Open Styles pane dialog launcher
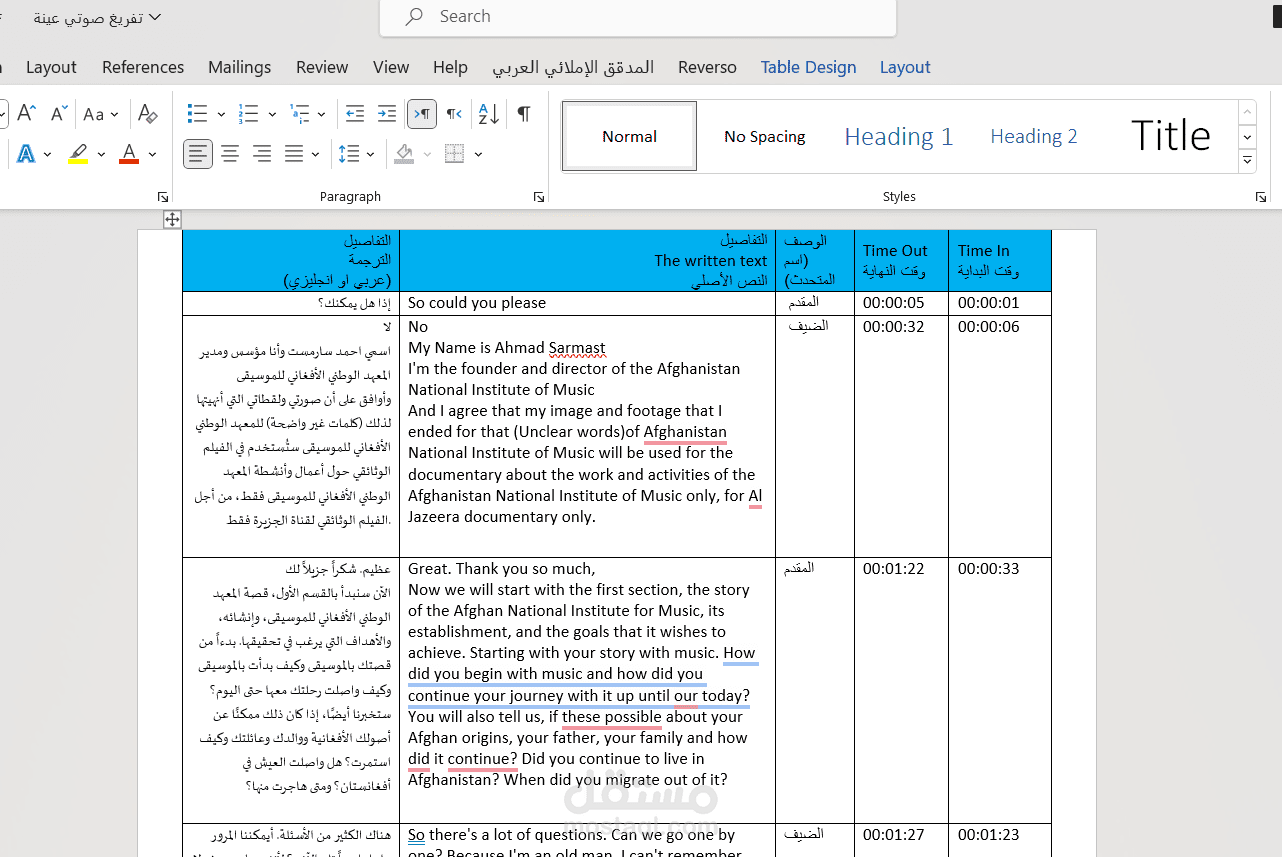The image size is (1282, 857). coord(1261,197)
